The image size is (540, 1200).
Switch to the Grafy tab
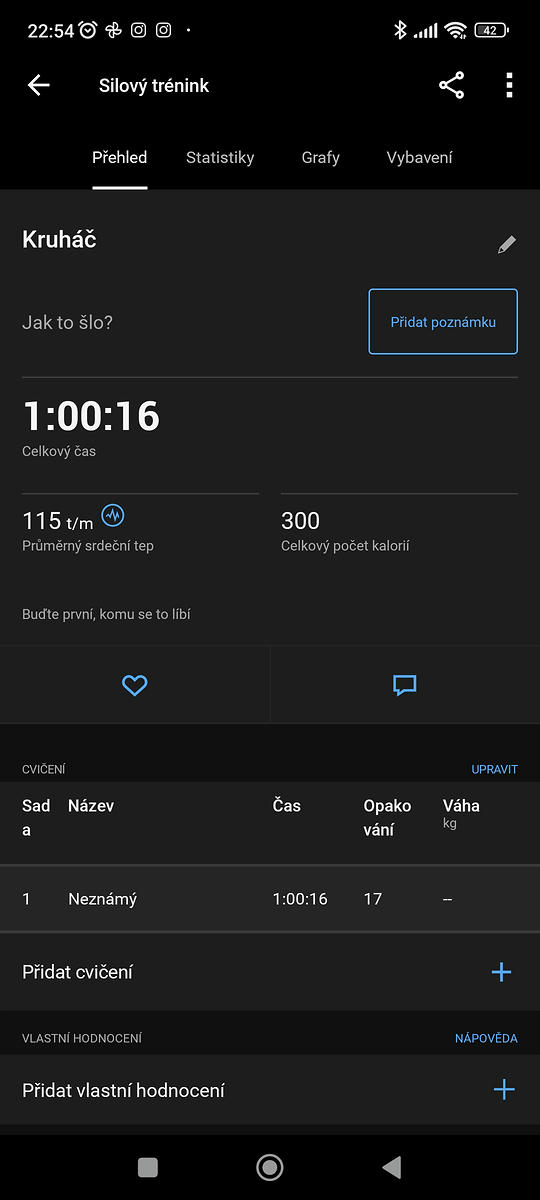click(321, 158)
